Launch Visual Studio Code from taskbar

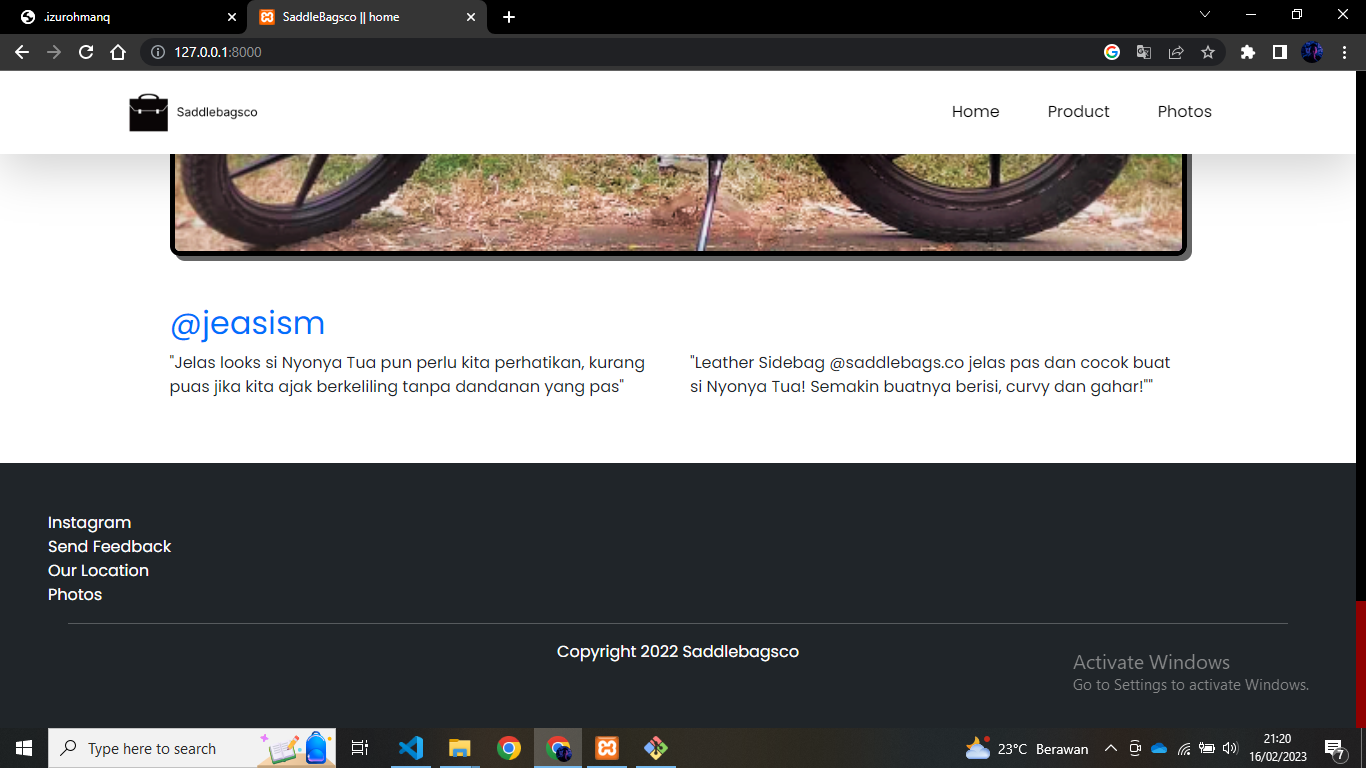[x=411, y=748]
